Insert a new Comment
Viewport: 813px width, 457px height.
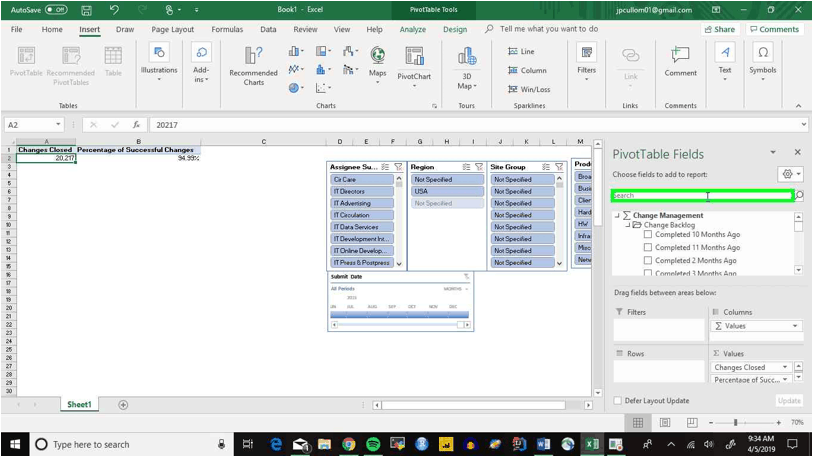(x=680, y=61)
